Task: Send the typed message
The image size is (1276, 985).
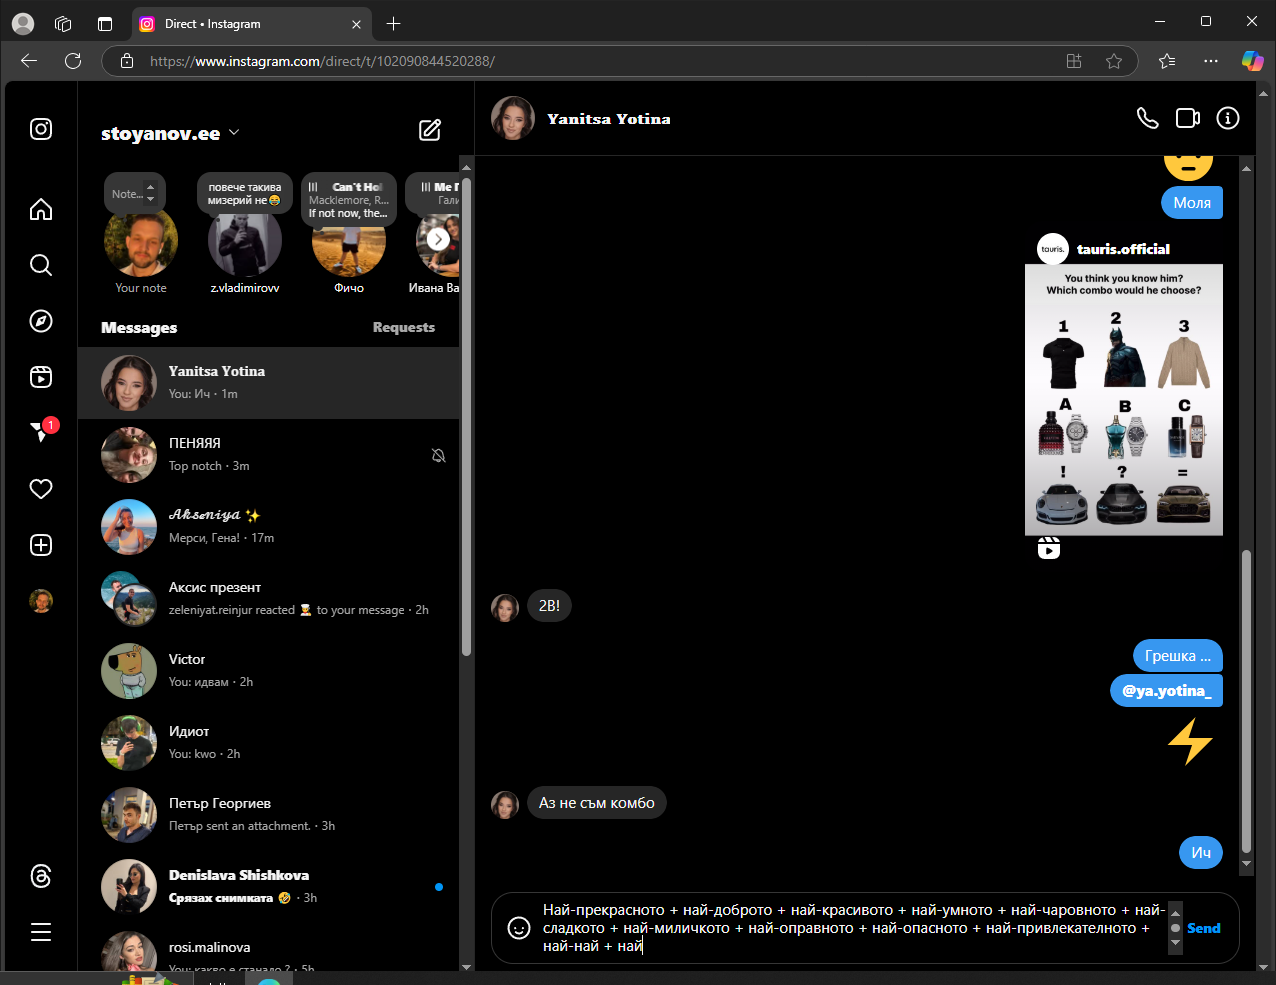Action: click(x=1204, y=928)
